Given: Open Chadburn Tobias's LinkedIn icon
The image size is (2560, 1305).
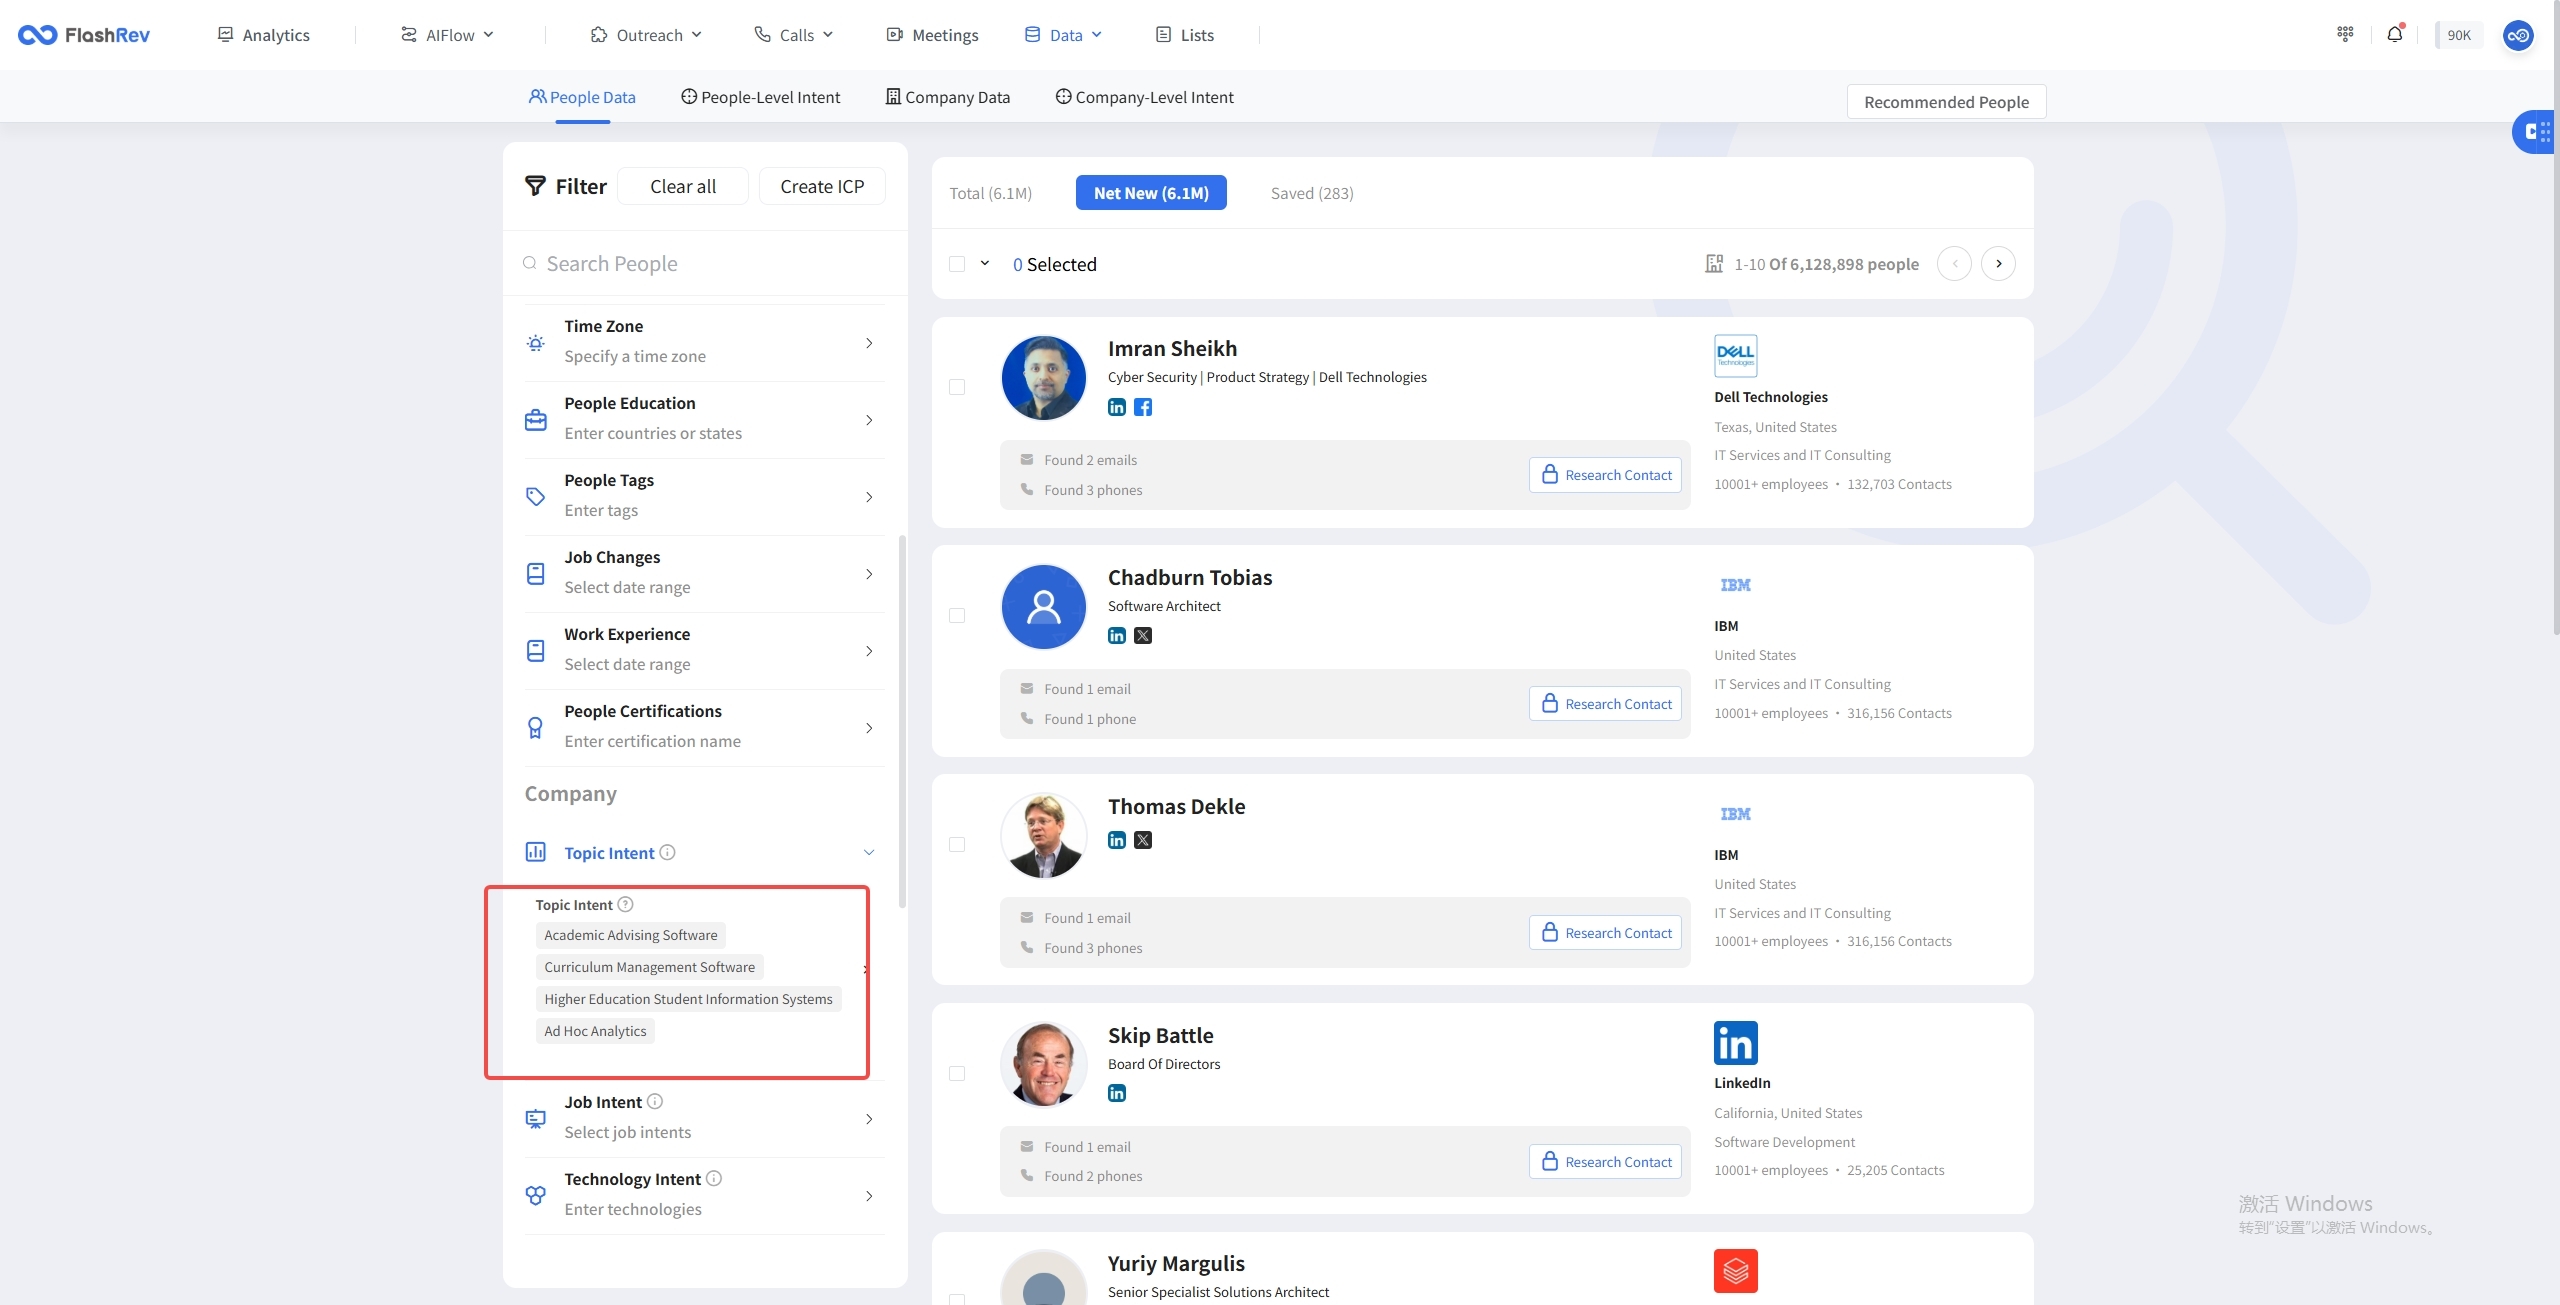Looking at the screenshot, I should (x=1117, y=636).
